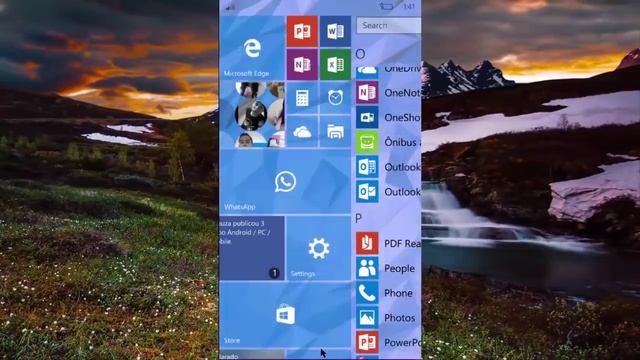Open the Excel tile

[335, 64]
